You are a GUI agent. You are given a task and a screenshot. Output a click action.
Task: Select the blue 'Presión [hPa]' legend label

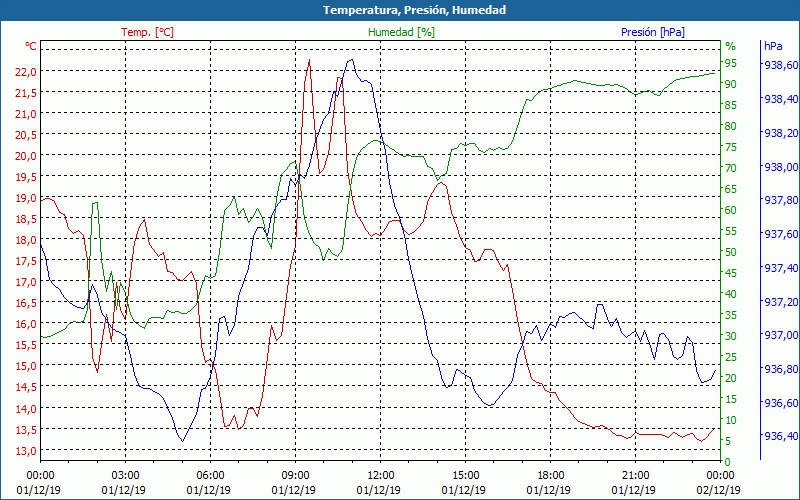[653, 32]
